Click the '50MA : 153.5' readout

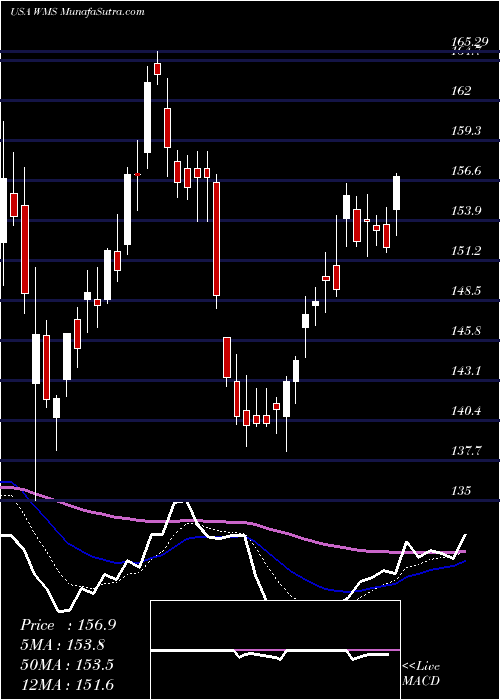tap(67, 664)
